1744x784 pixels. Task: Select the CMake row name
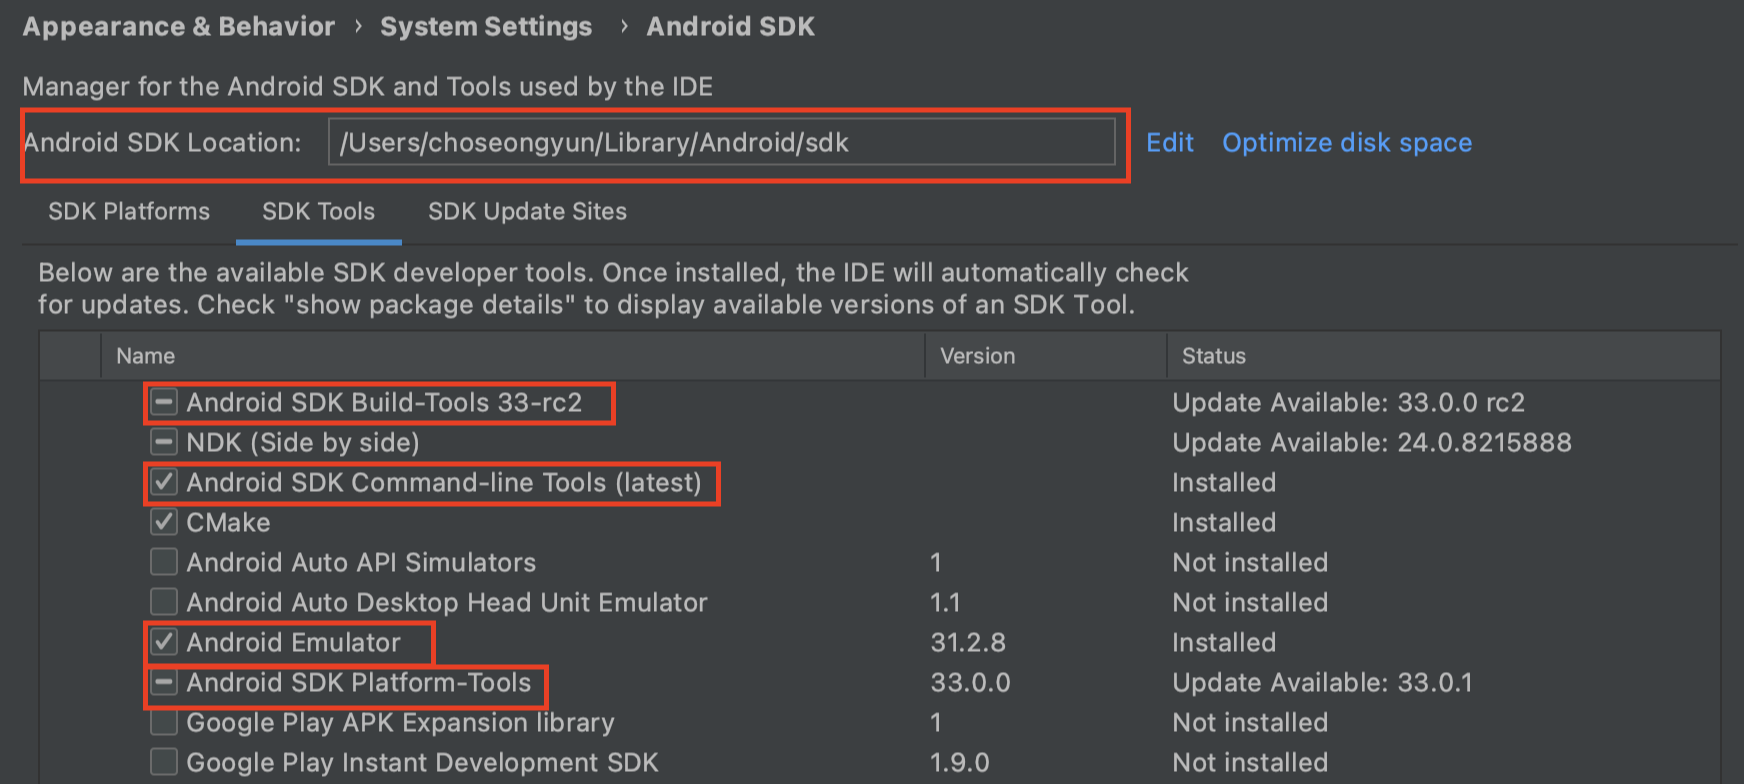pos(228,523)
